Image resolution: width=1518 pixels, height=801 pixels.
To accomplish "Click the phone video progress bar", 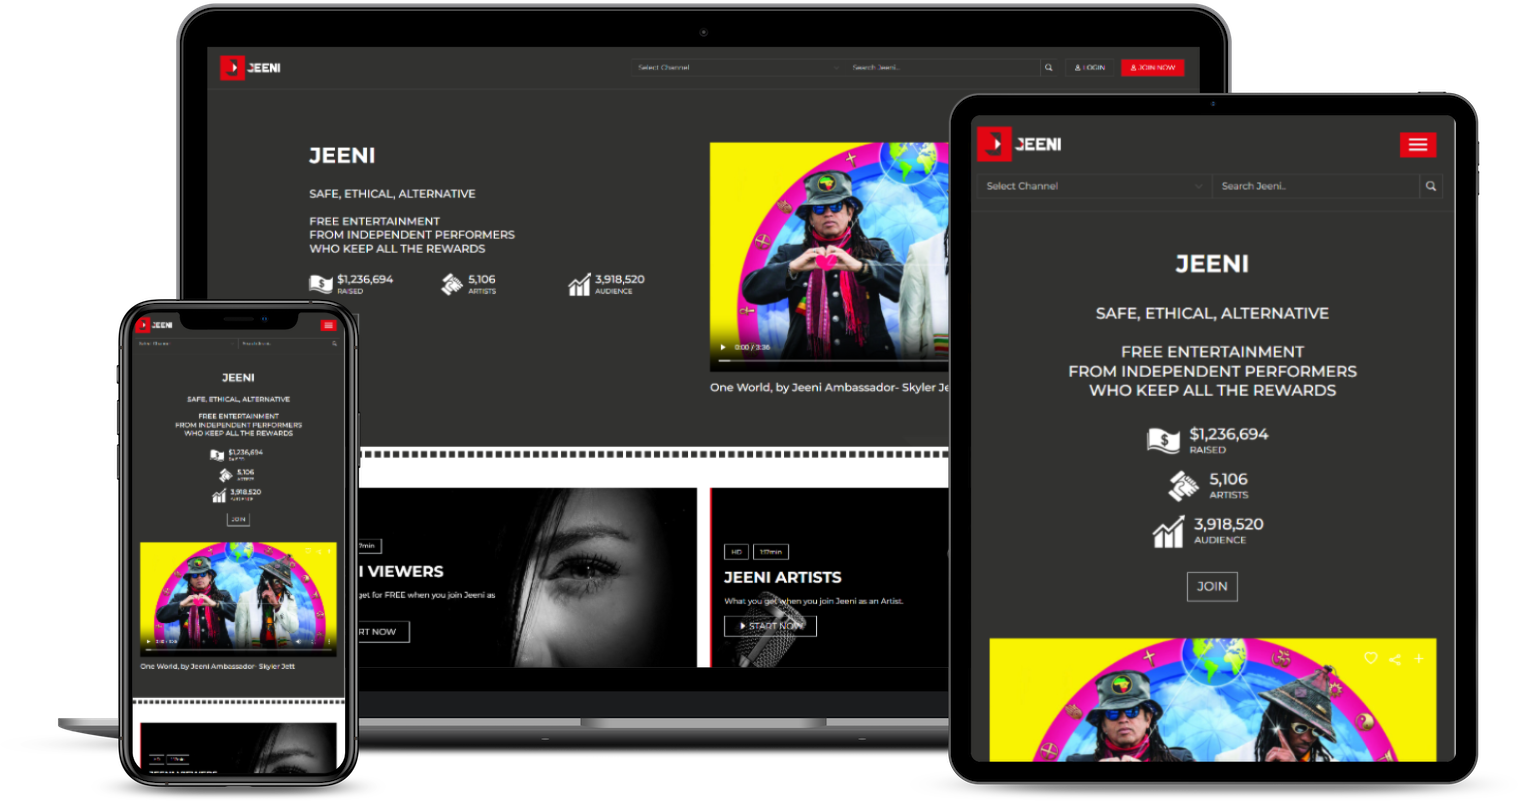I will click(x=238, y=648).
